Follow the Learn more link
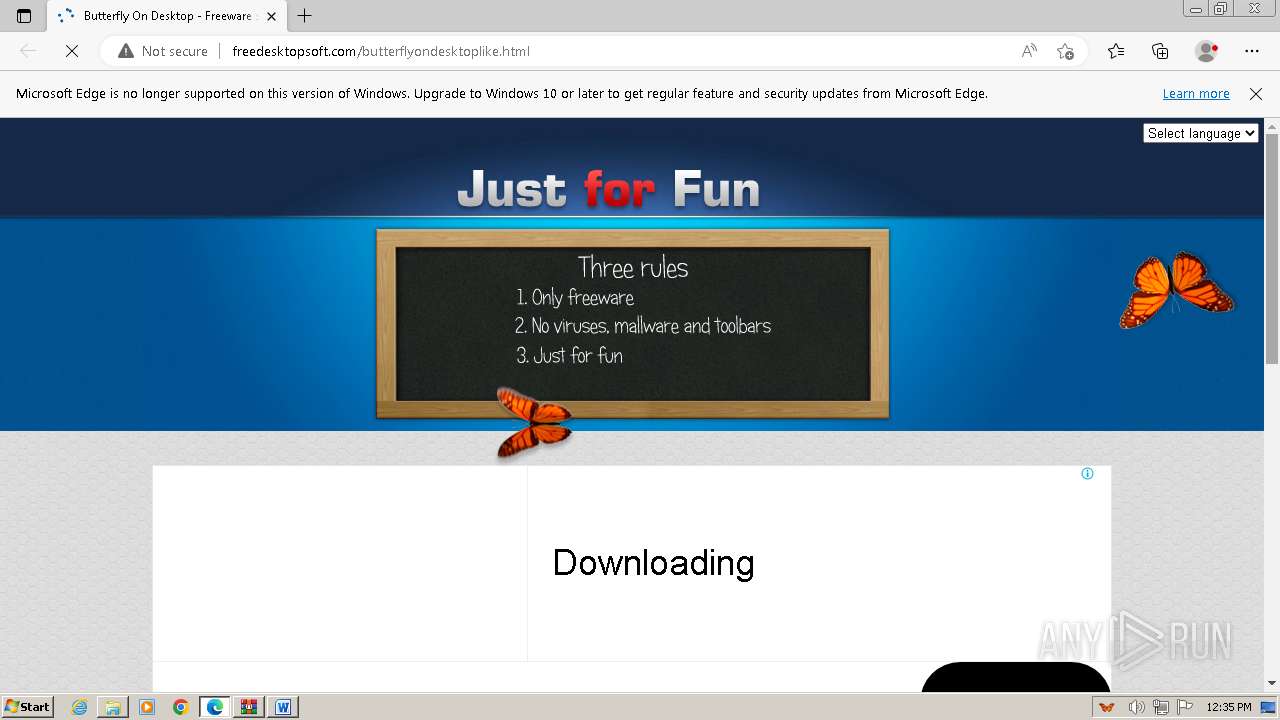This screenshot has width=1280, height=720. tap(1196, 93)
